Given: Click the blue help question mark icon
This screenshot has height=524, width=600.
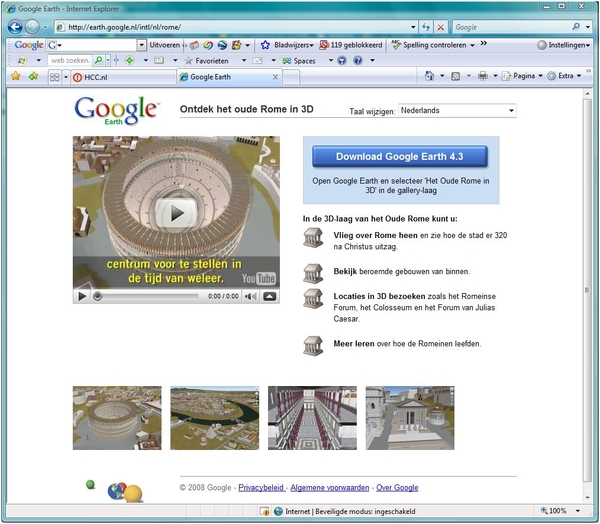Looking at the screenshot, I should (x=358, y=60).
